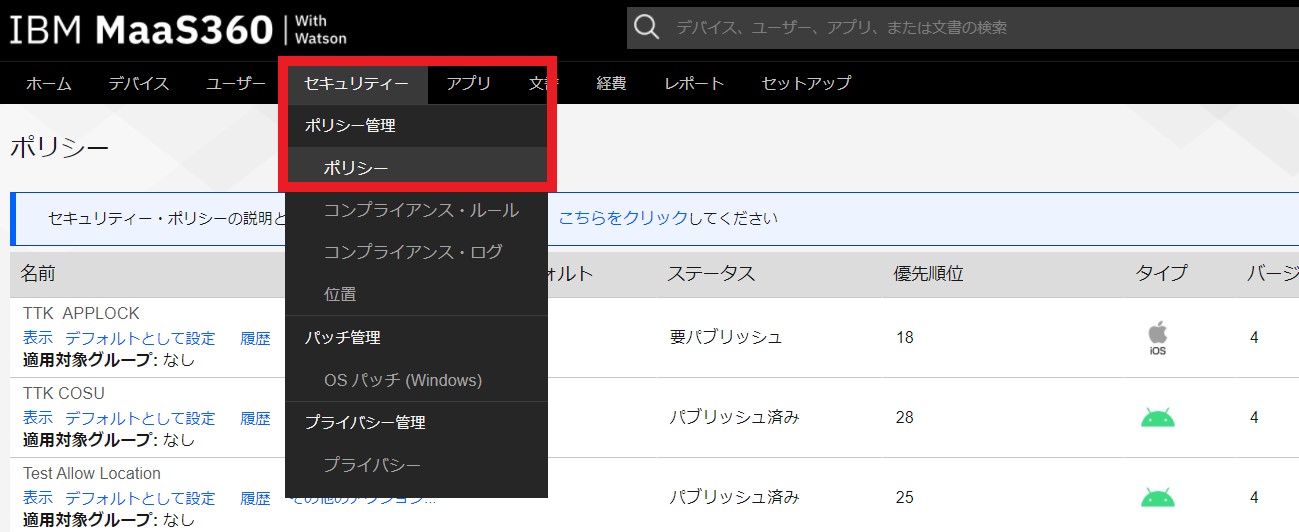Click the Android icon in Test Allow Location row
1299x532 pixels.
1157,497
